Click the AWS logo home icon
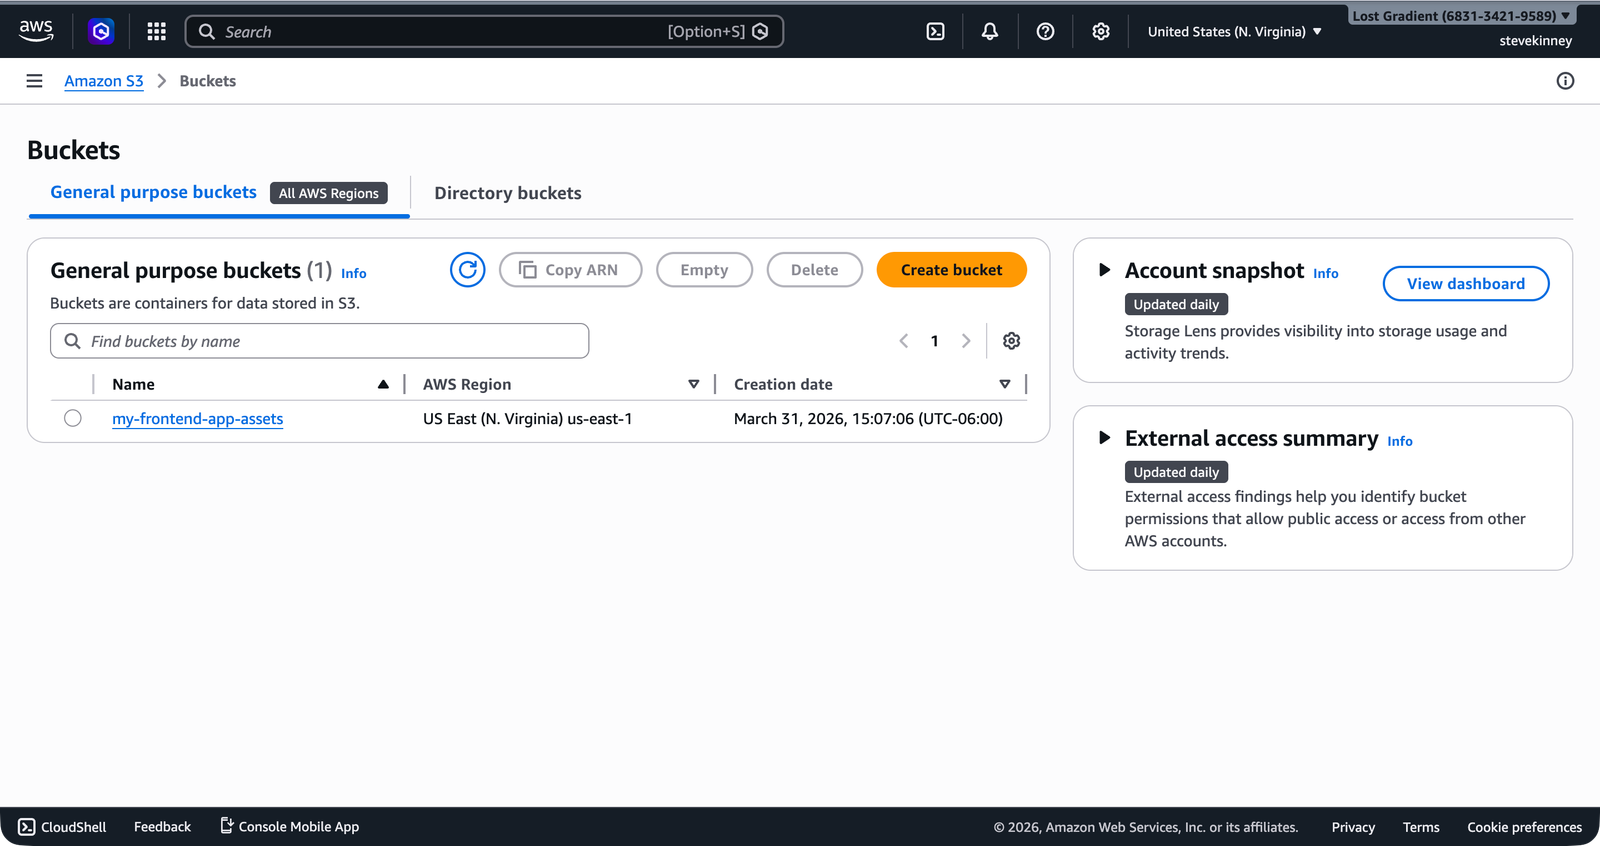This screenshot has width=1600, height=846. coord(36,31)
